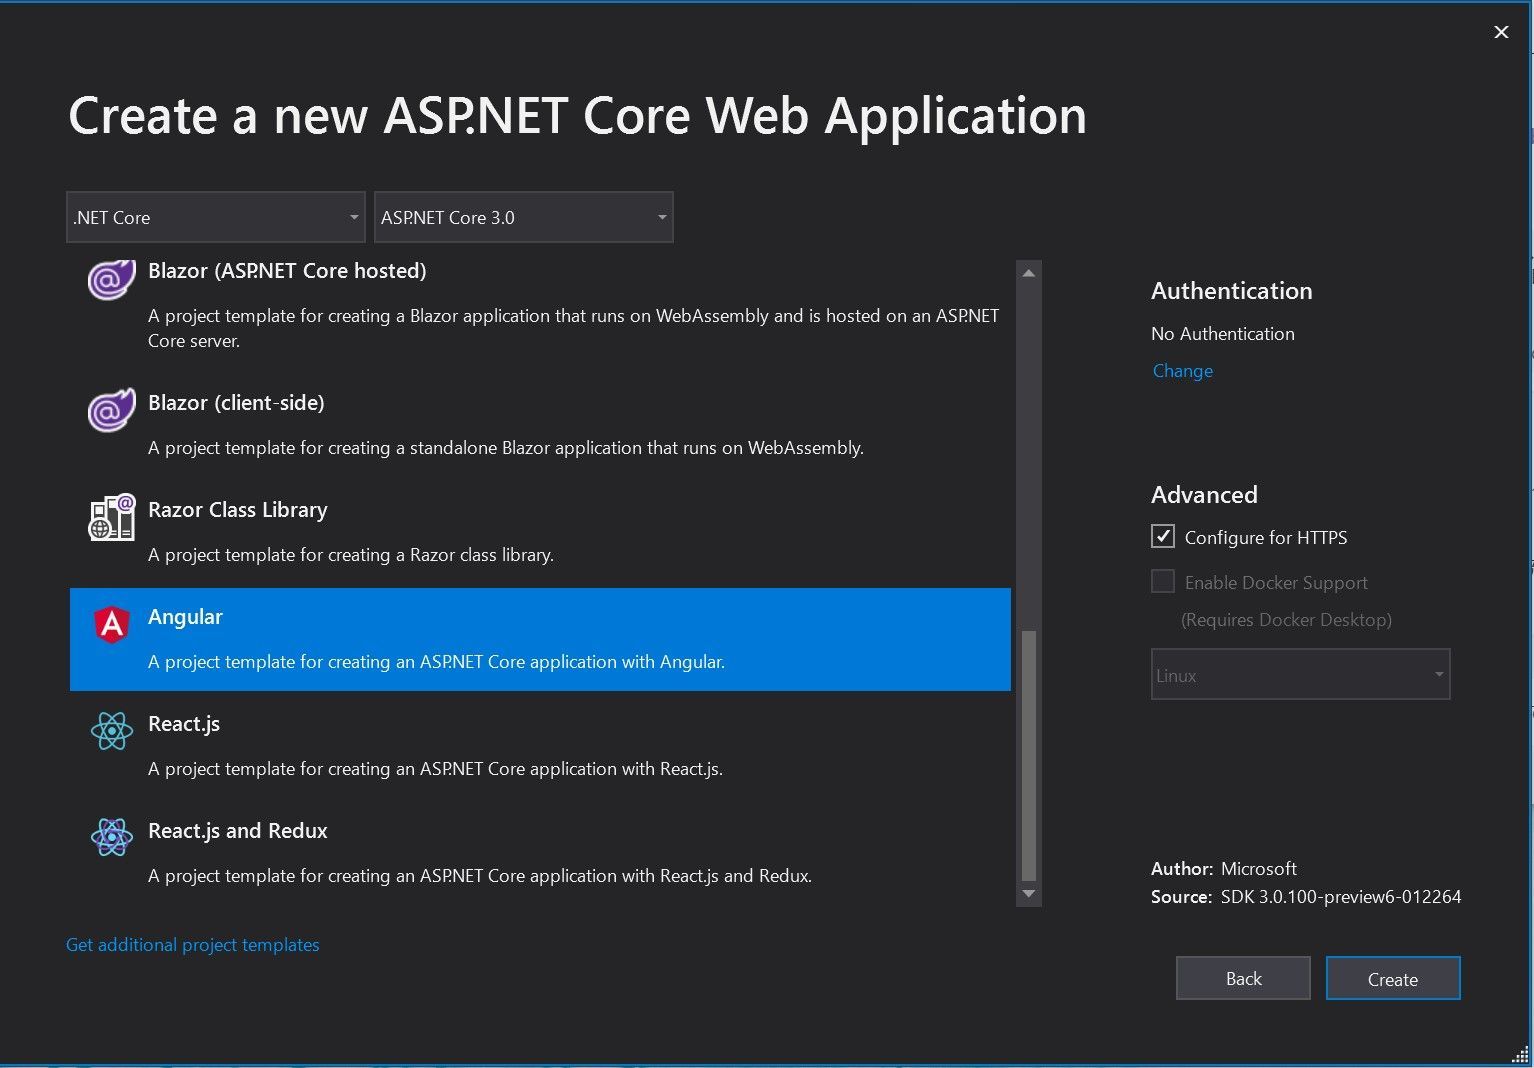This screenshot has width=1534, height=1068.
Task: Click the Blazor (client-side) template icon
Action: tap(111, 410)
